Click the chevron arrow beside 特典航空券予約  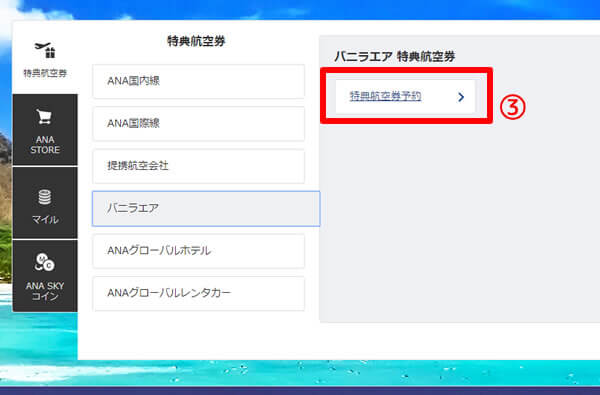461,97
